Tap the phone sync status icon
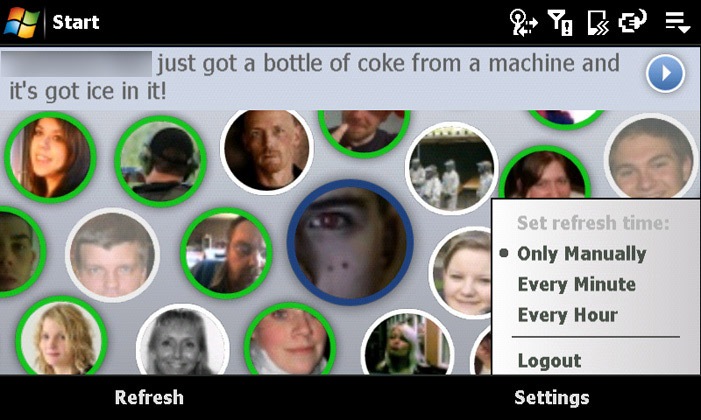This screenshot has width=701, height=420. tap(598, 22)
